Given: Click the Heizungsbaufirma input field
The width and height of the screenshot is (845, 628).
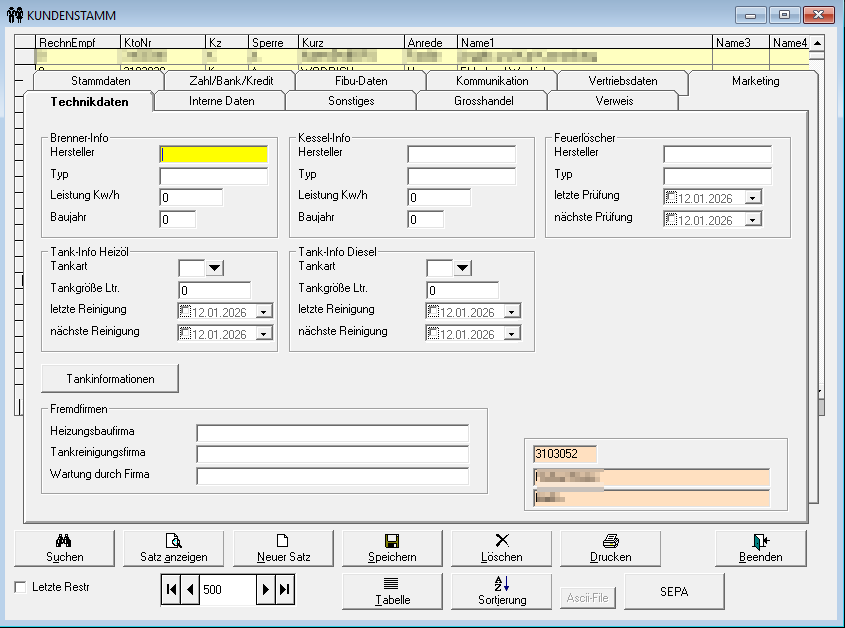Looking at the screenshot, I should point(332,433).
